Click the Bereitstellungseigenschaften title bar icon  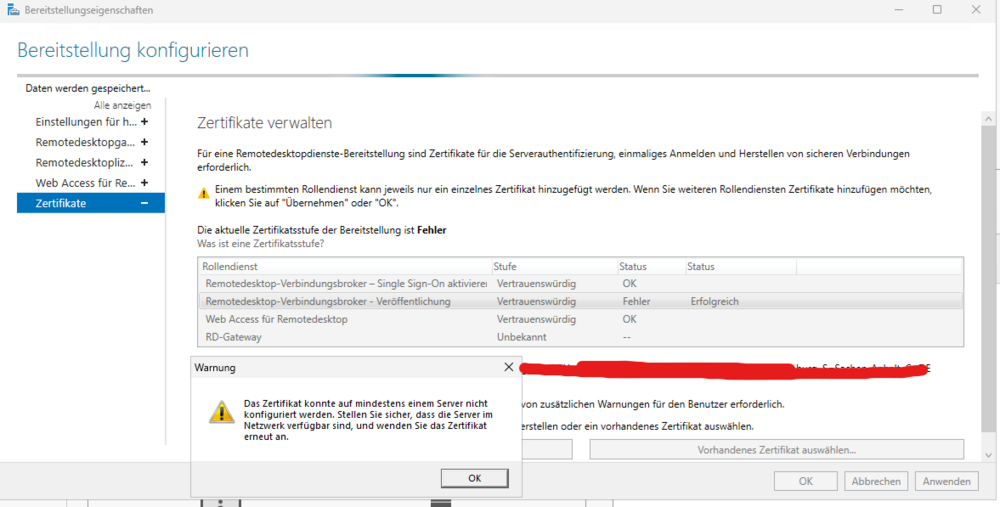point(12,10)
